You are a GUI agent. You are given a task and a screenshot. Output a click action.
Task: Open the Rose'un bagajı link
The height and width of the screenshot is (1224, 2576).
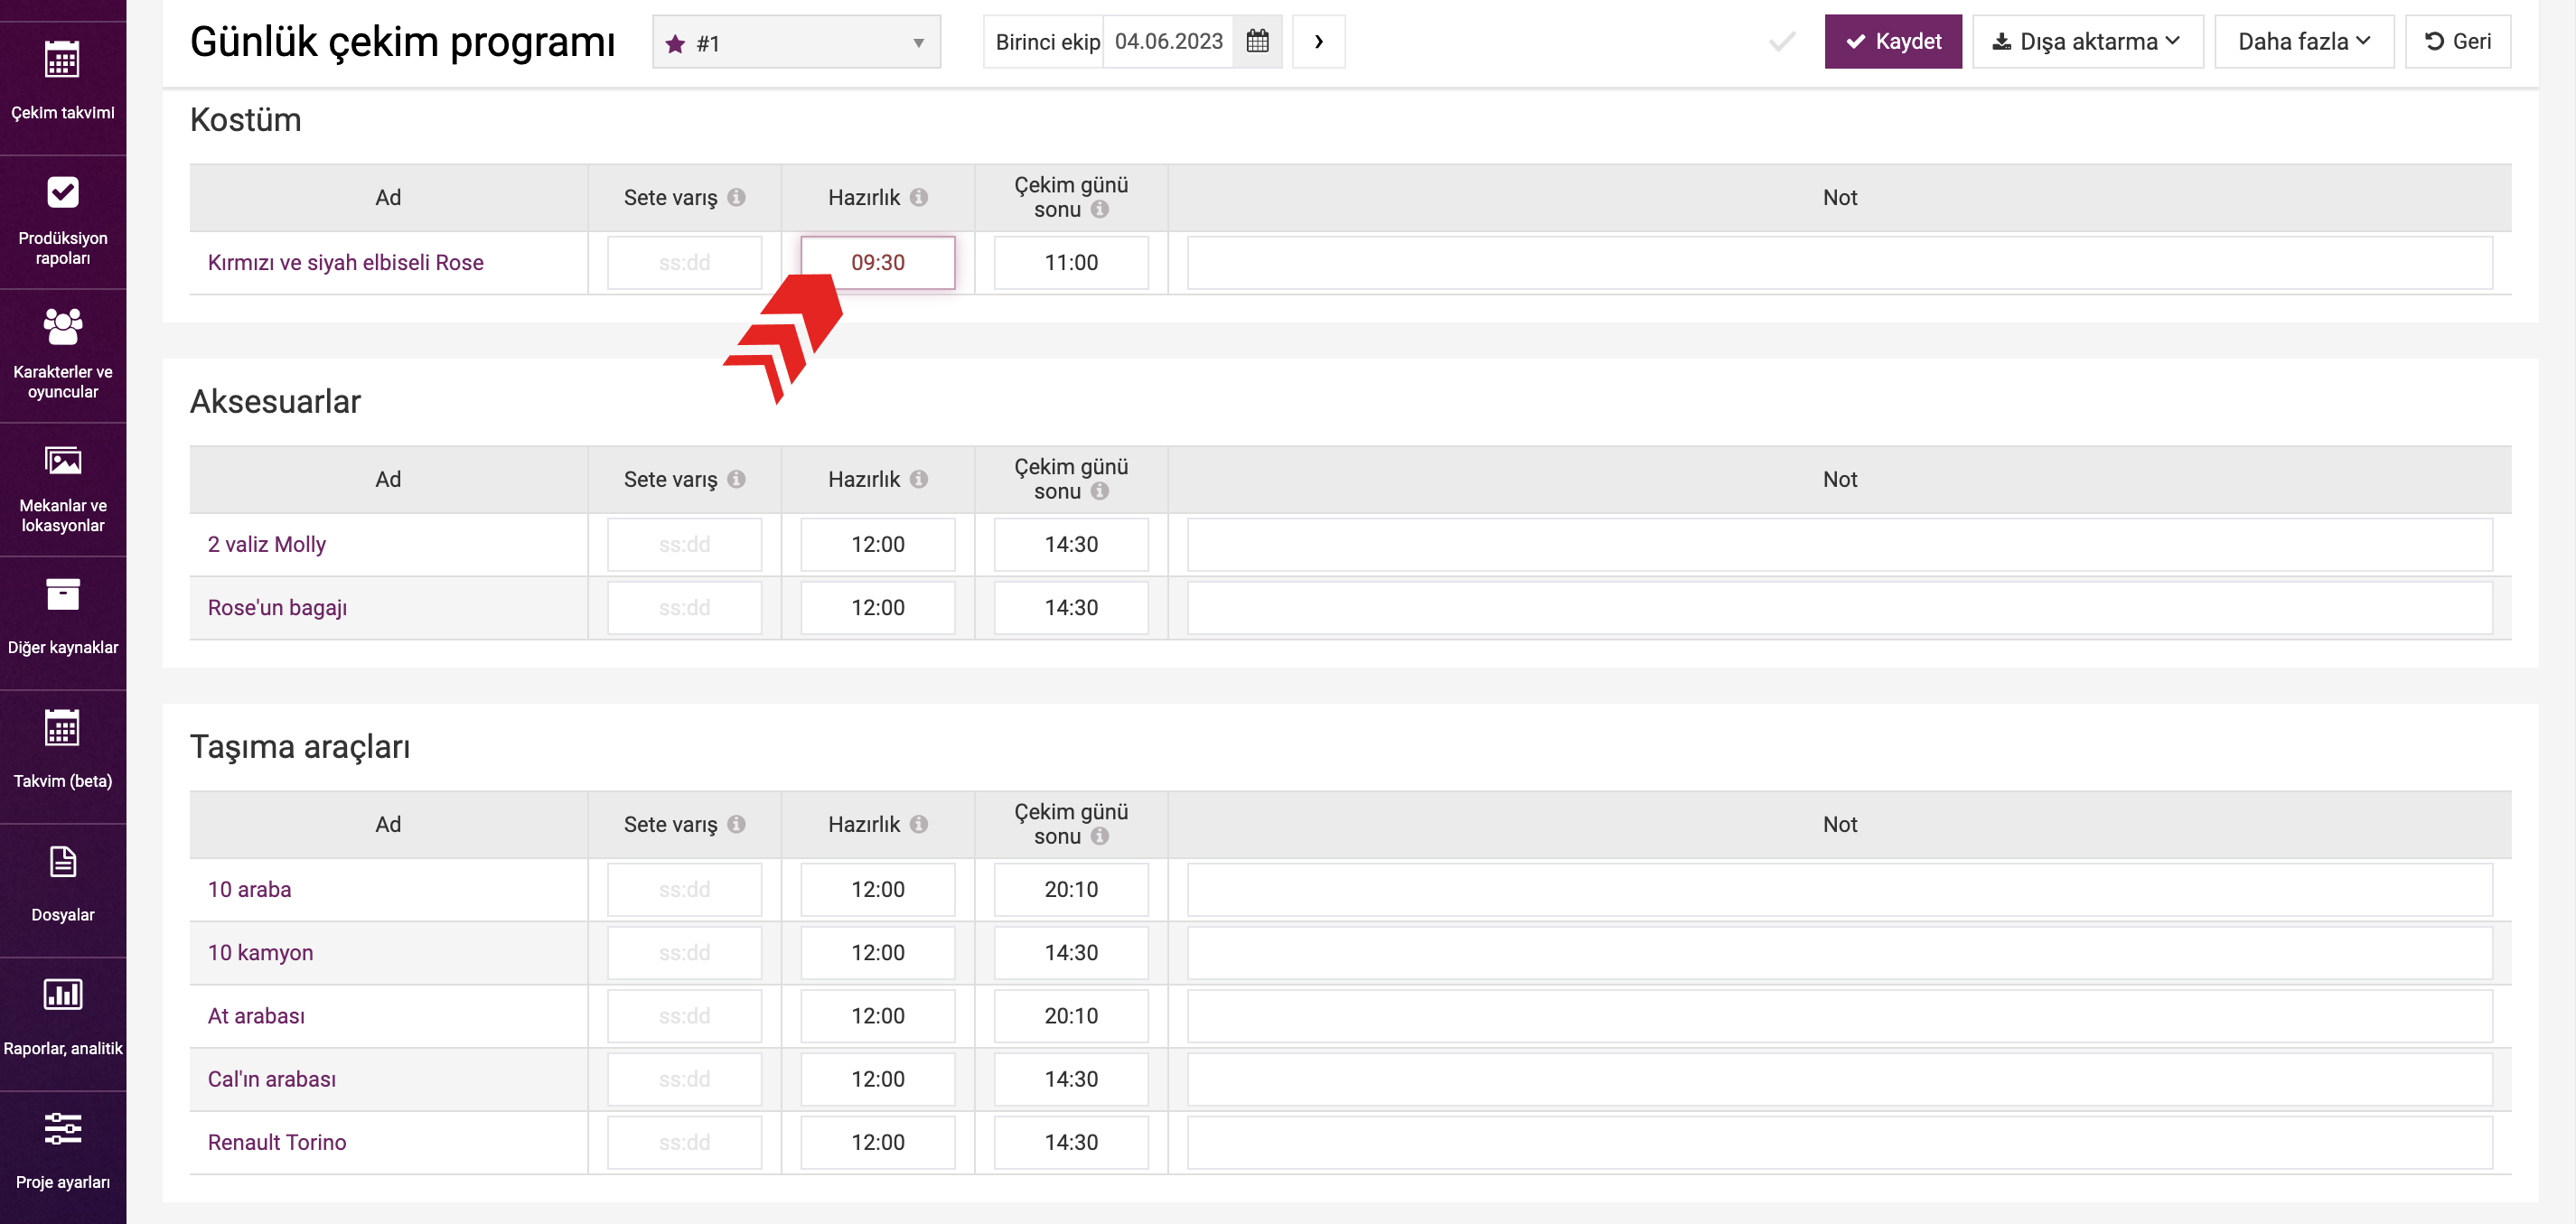[x=277, y=608]
